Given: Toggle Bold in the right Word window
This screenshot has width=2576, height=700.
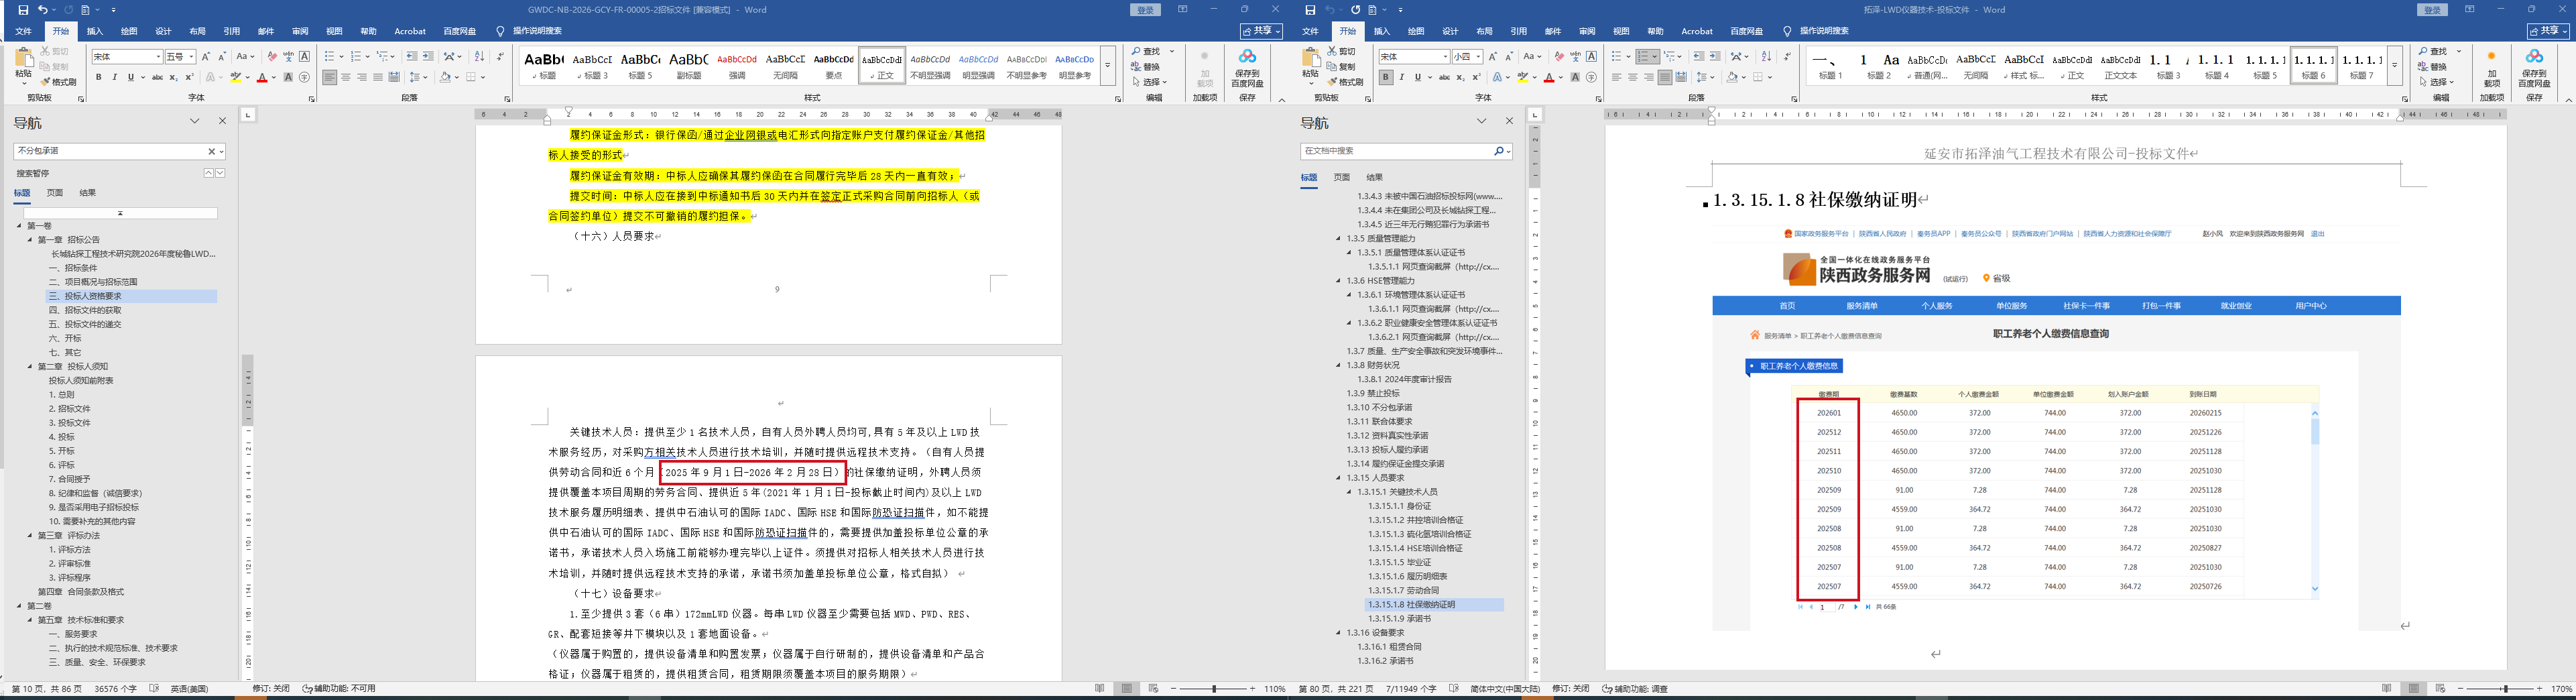Looking at the screenshot, I should pyautogui.click(x=1385, y=77).
